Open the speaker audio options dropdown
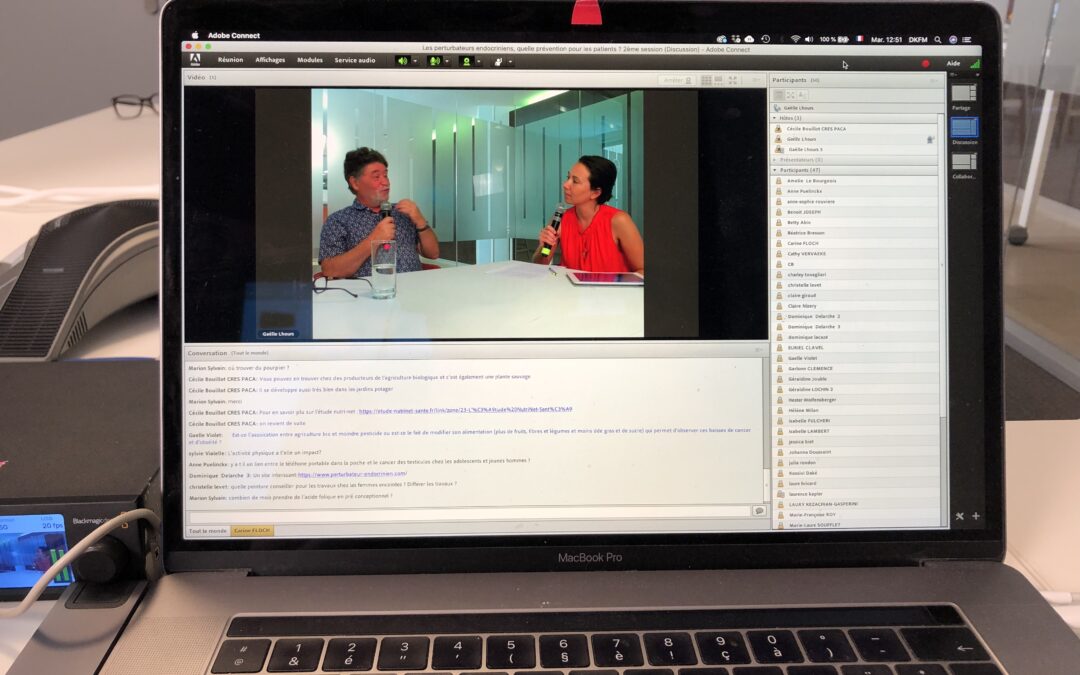The image size is (1080, 675). coord(414,61)
